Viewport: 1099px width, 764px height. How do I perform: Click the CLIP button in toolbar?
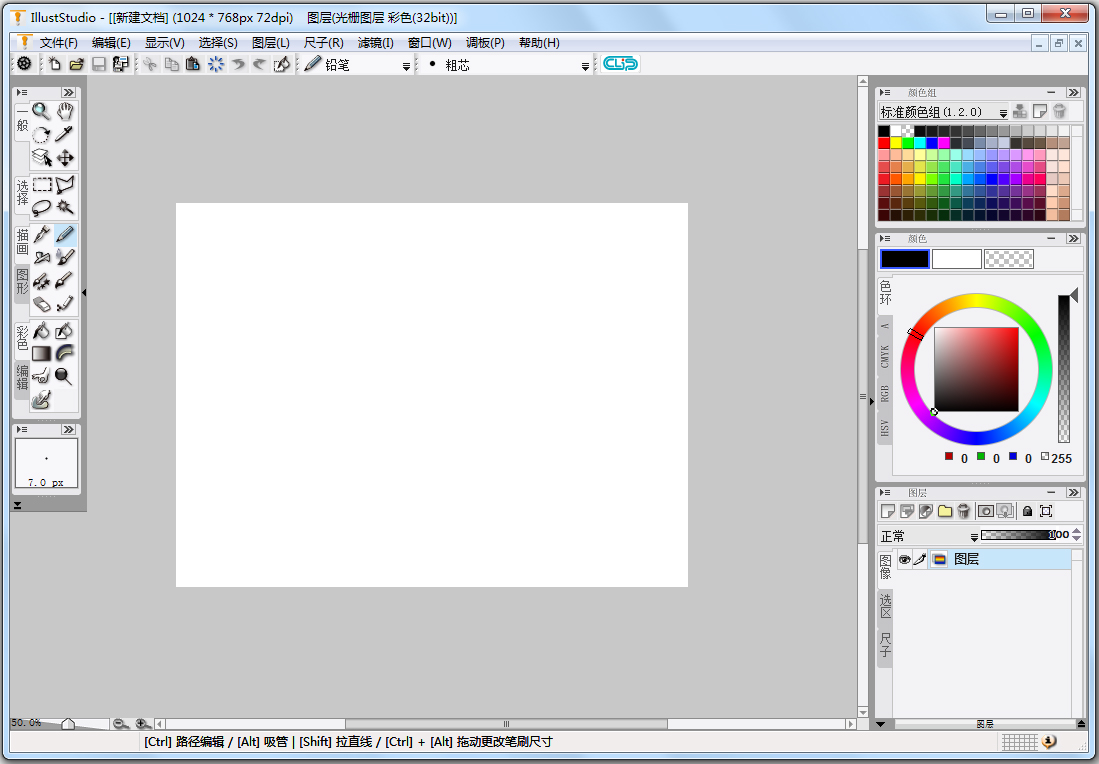click(x=620, y=64)
